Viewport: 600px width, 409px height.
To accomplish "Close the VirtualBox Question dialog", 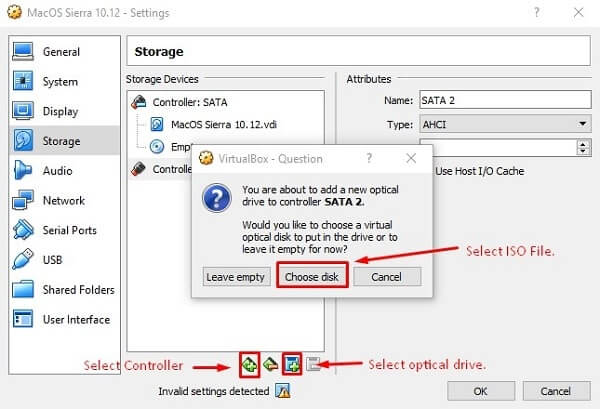I will 411,158.
